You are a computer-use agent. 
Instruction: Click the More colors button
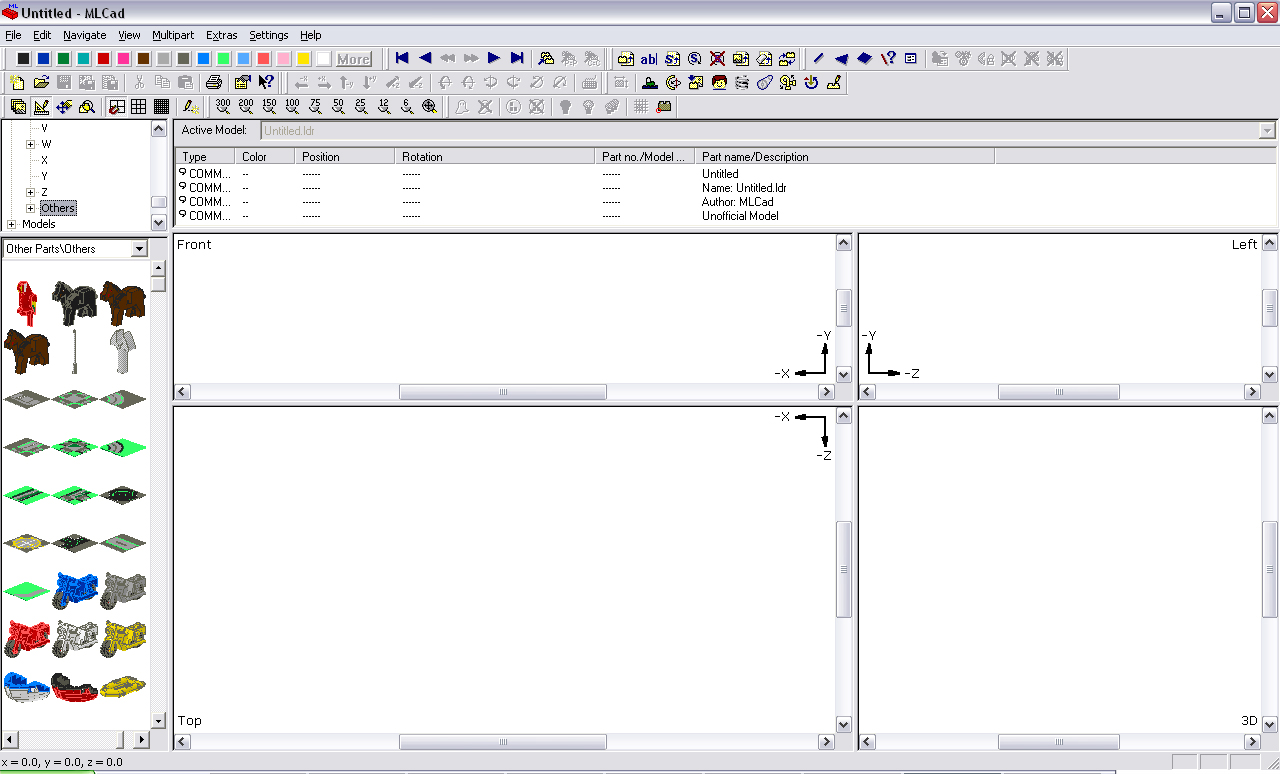[x=353, y=59]
